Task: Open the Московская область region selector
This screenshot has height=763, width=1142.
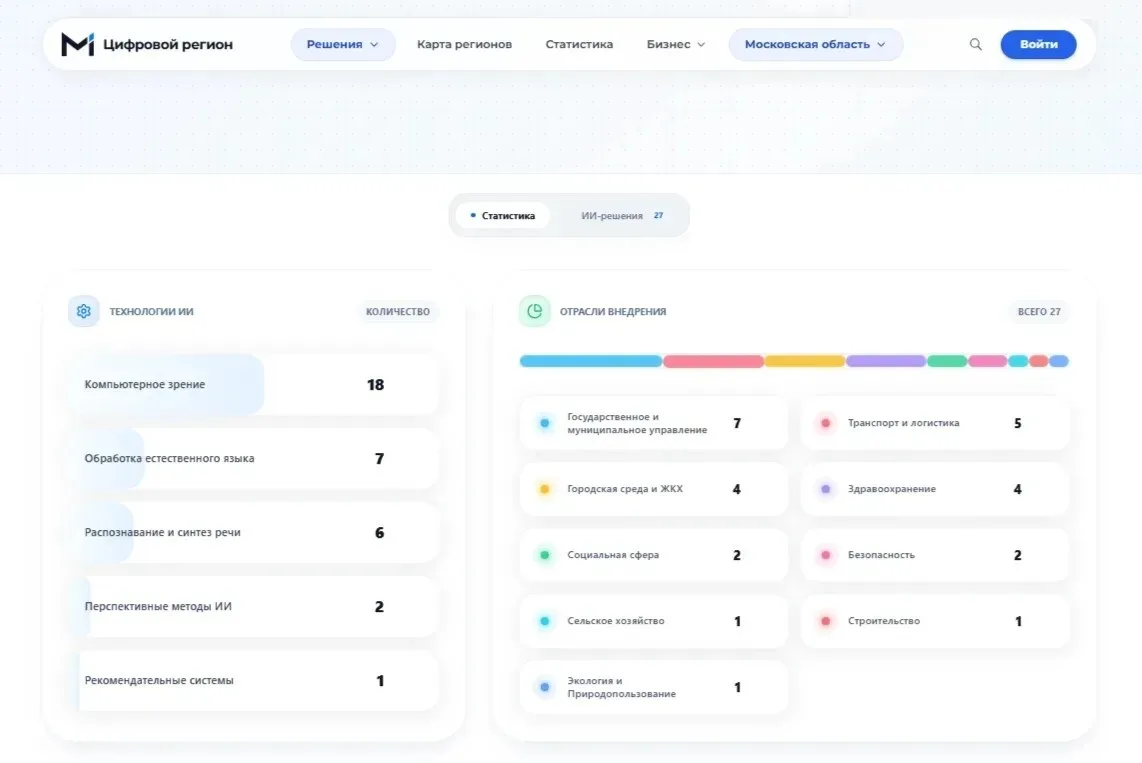Action: point(816,44)
